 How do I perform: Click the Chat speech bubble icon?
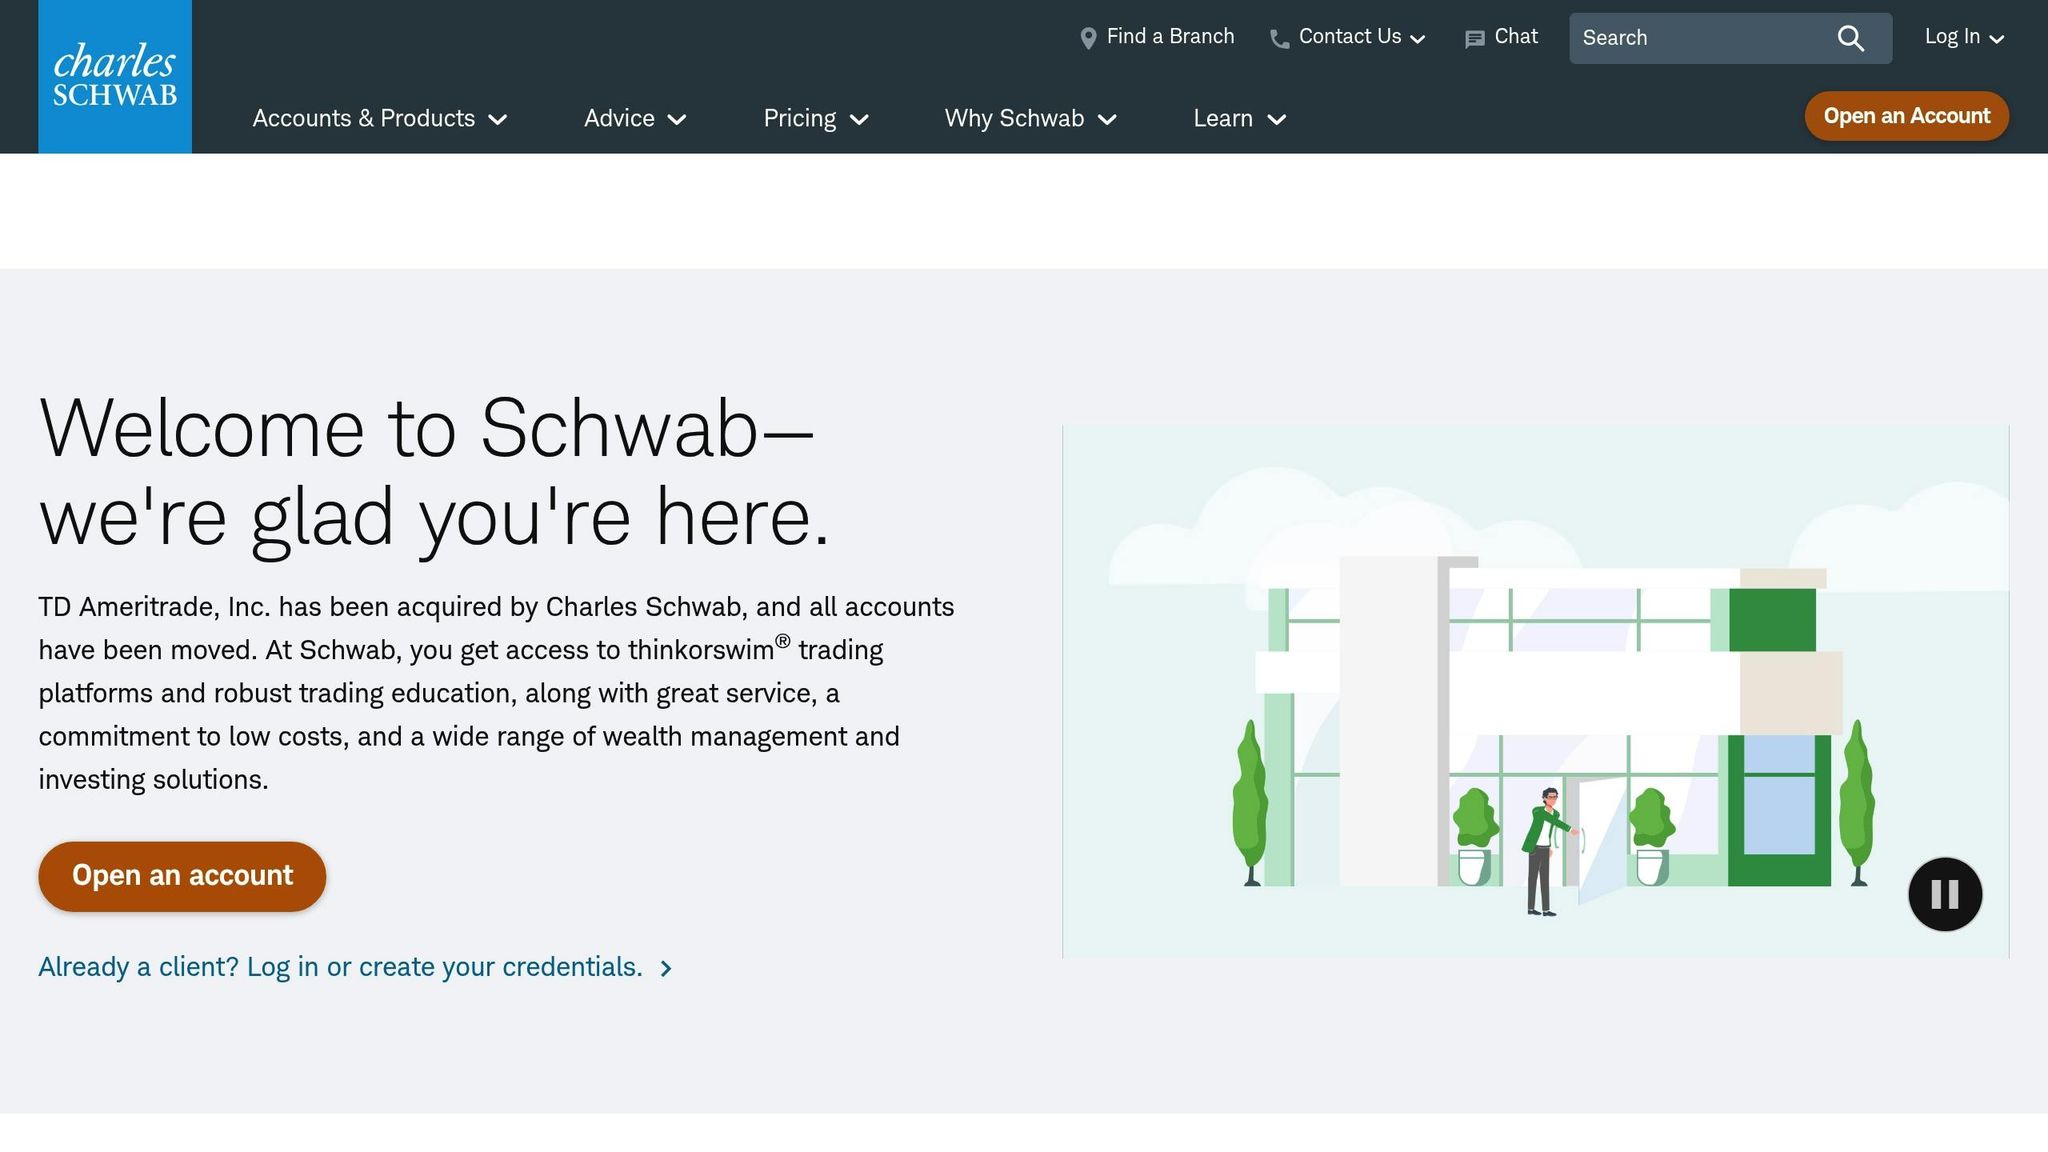click(1474, 39)
